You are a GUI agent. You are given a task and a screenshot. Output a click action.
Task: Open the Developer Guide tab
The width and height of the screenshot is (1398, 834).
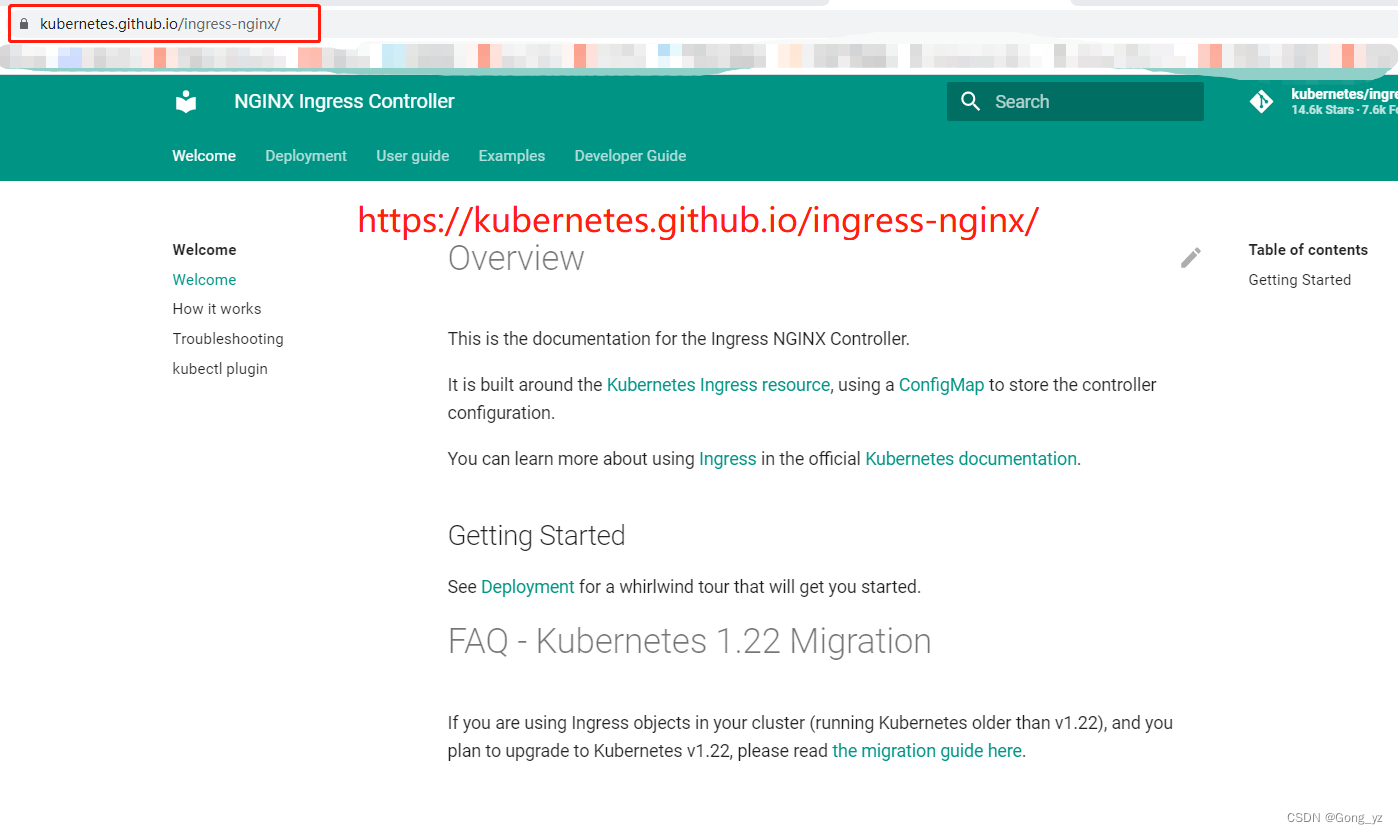click(630, 156)
